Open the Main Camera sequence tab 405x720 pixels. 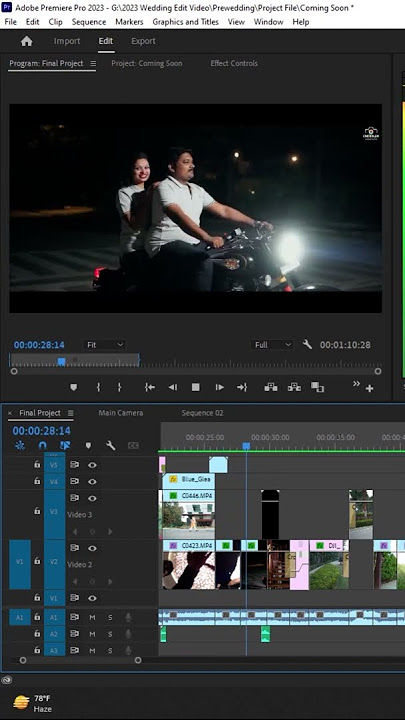[x=121, y=413]
